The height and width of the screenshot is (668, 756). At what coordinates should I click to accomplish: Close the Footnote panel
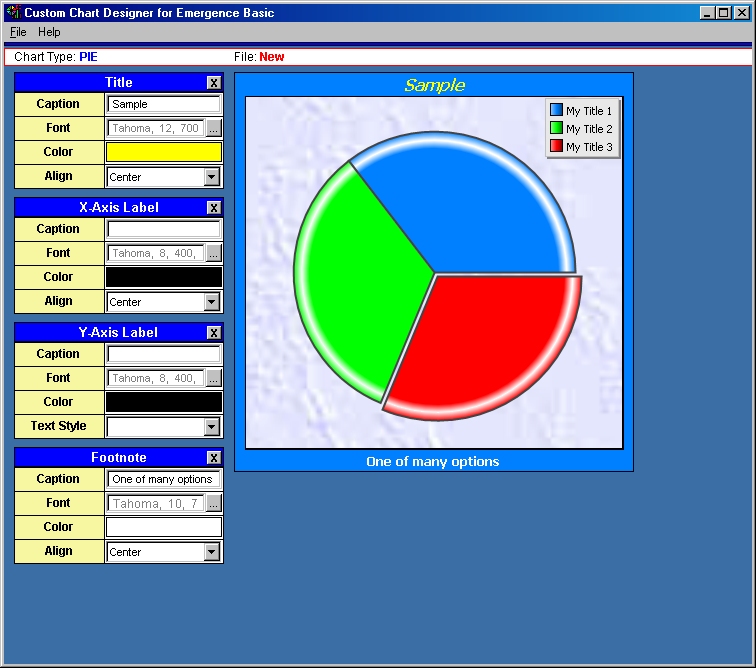click(214, 458)
